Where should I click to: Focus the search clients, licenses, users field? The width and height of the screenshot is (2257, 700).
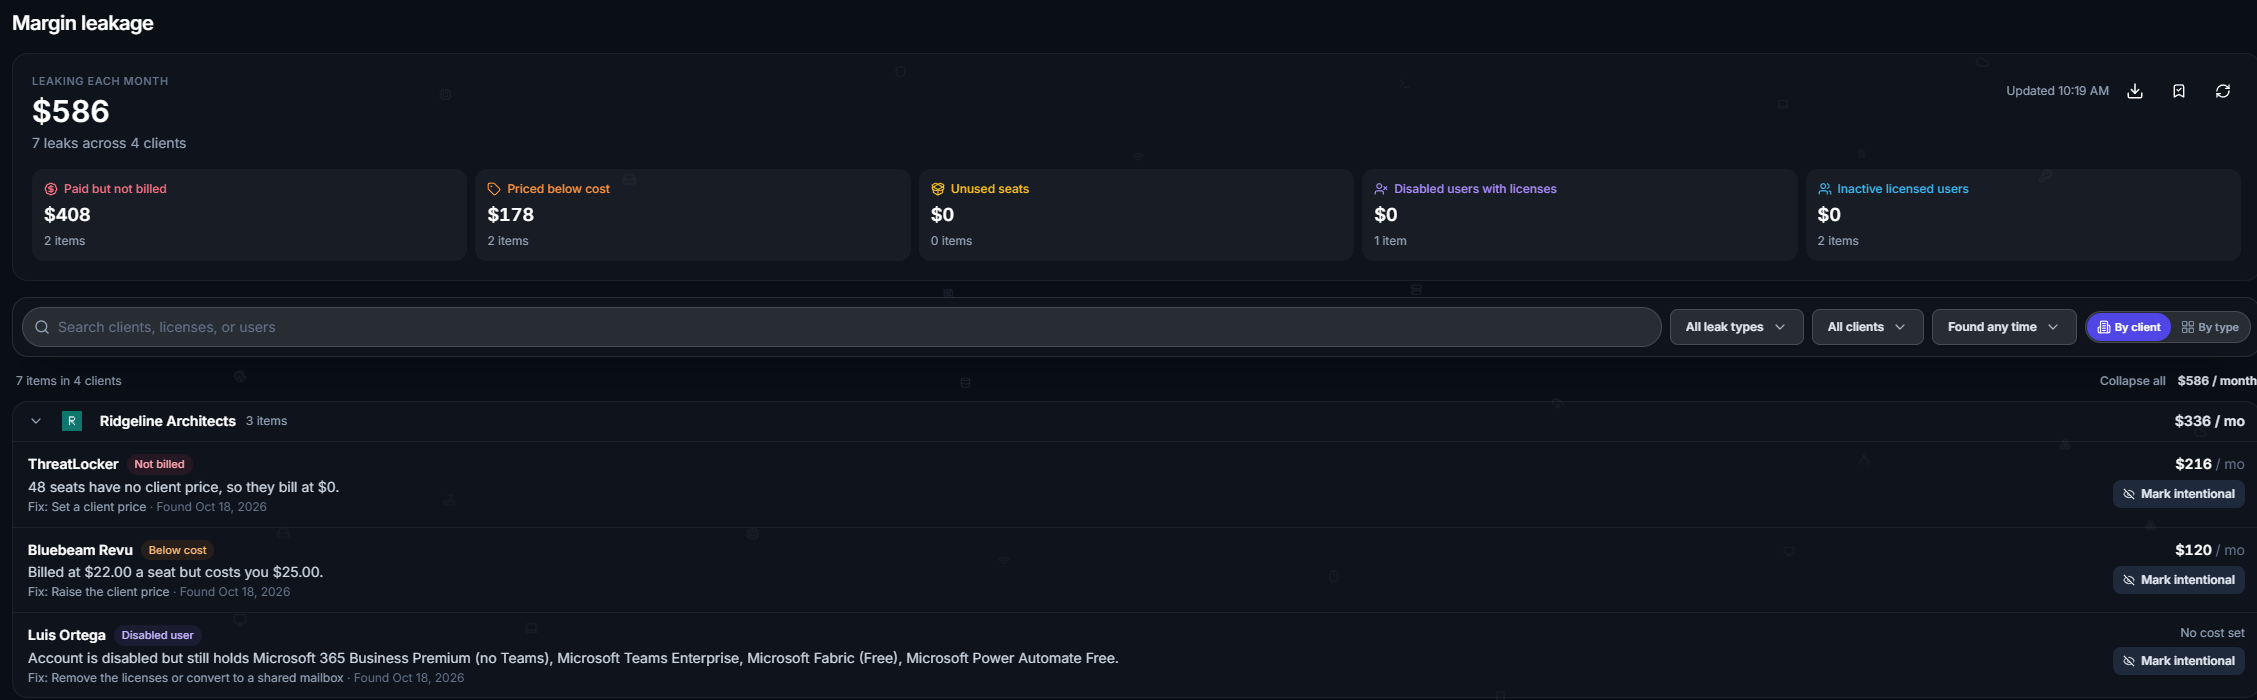point(841,327)
